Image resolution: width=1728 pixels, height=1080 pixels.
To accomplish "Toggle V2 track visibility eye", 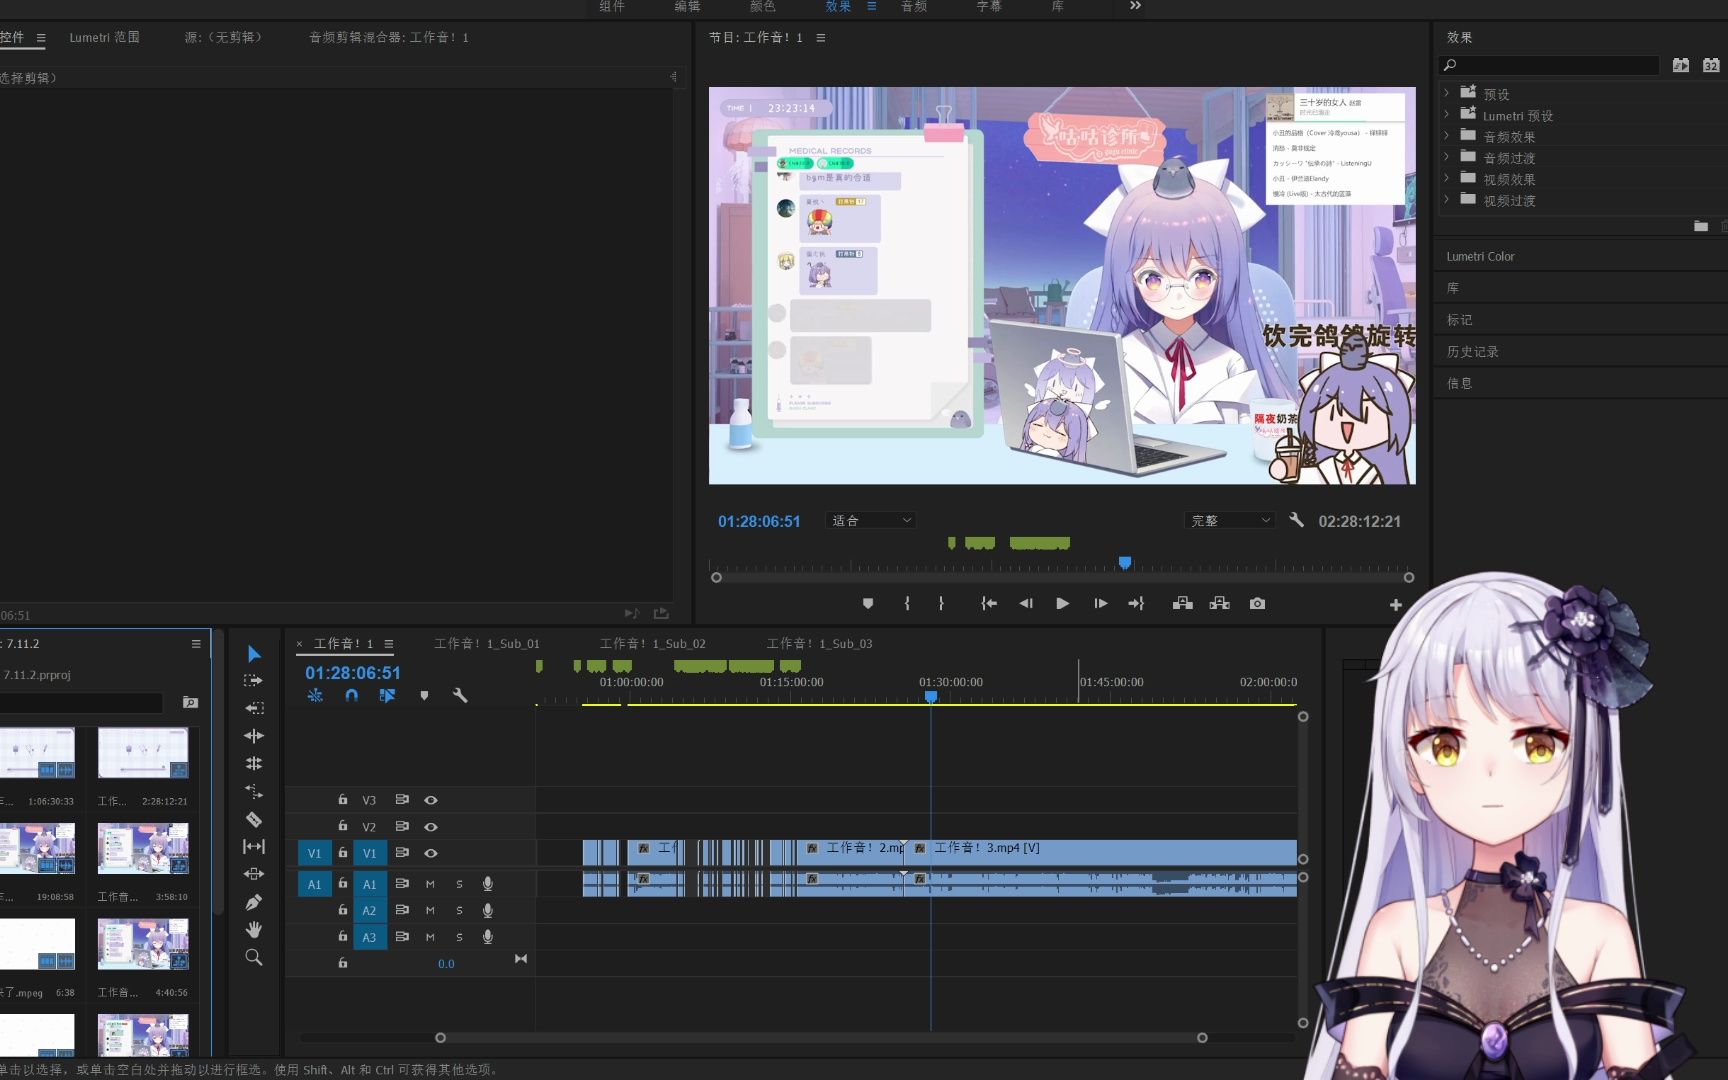I will coord(431,827).
